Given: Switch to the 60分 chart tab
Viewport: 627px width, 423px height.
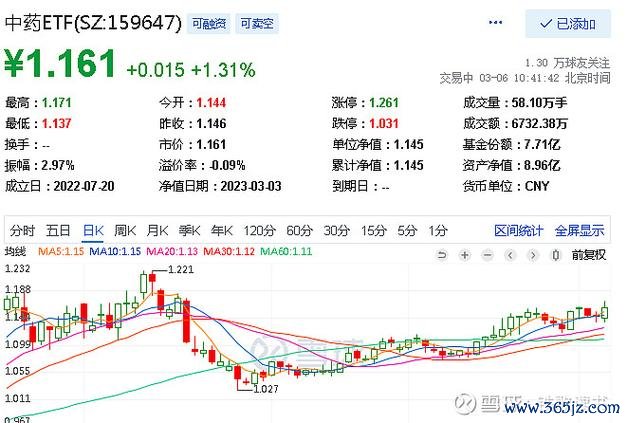Looking at the screenshot, I should coord(299,231).
